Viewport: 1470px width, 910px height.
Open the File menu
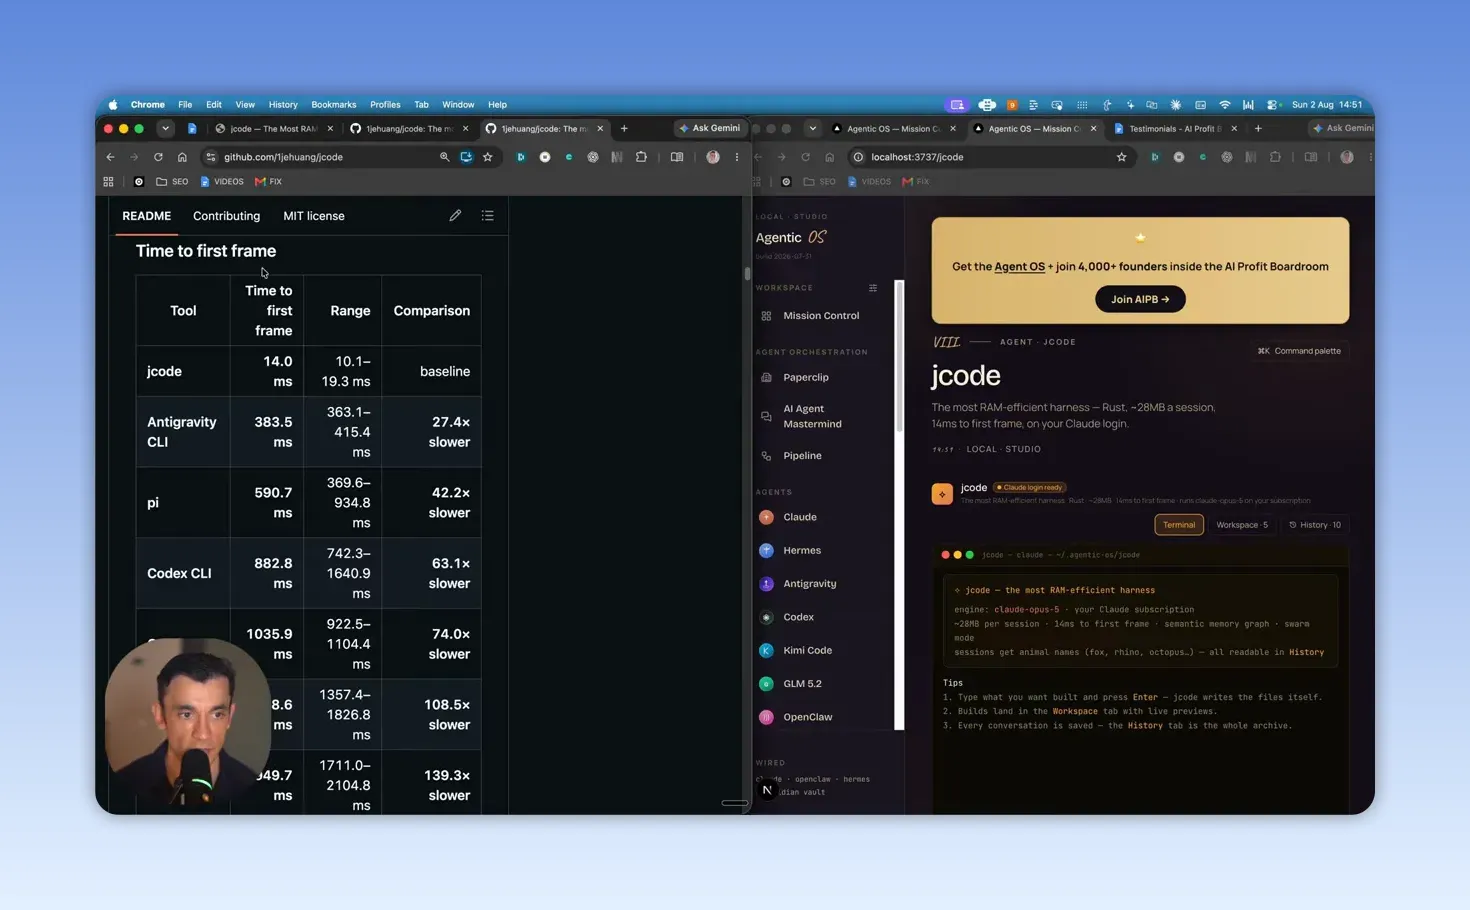click(x=185, y=104)
